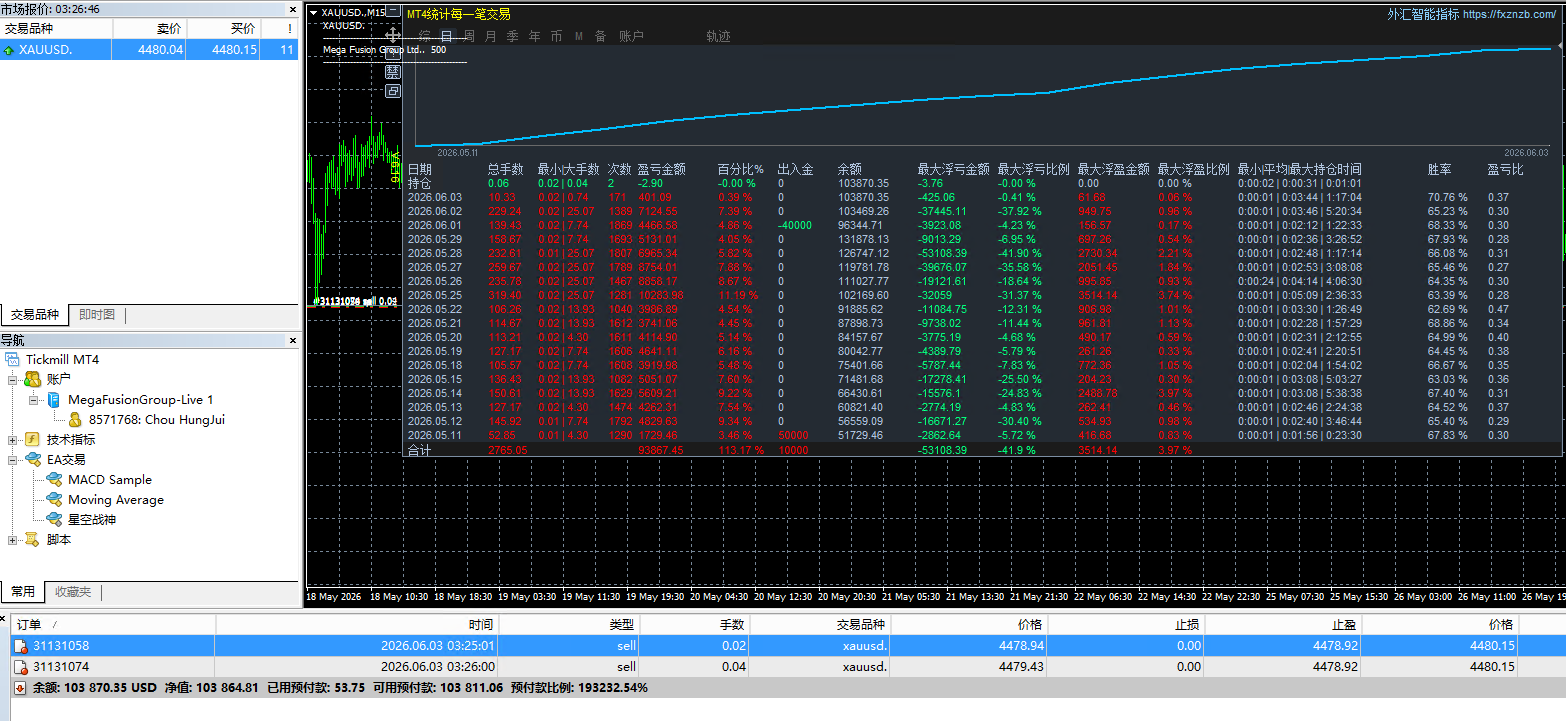Expand the 技术指标 tree node
The height and width of the screenshot is (721, 1566).
[x=12, y=440]
